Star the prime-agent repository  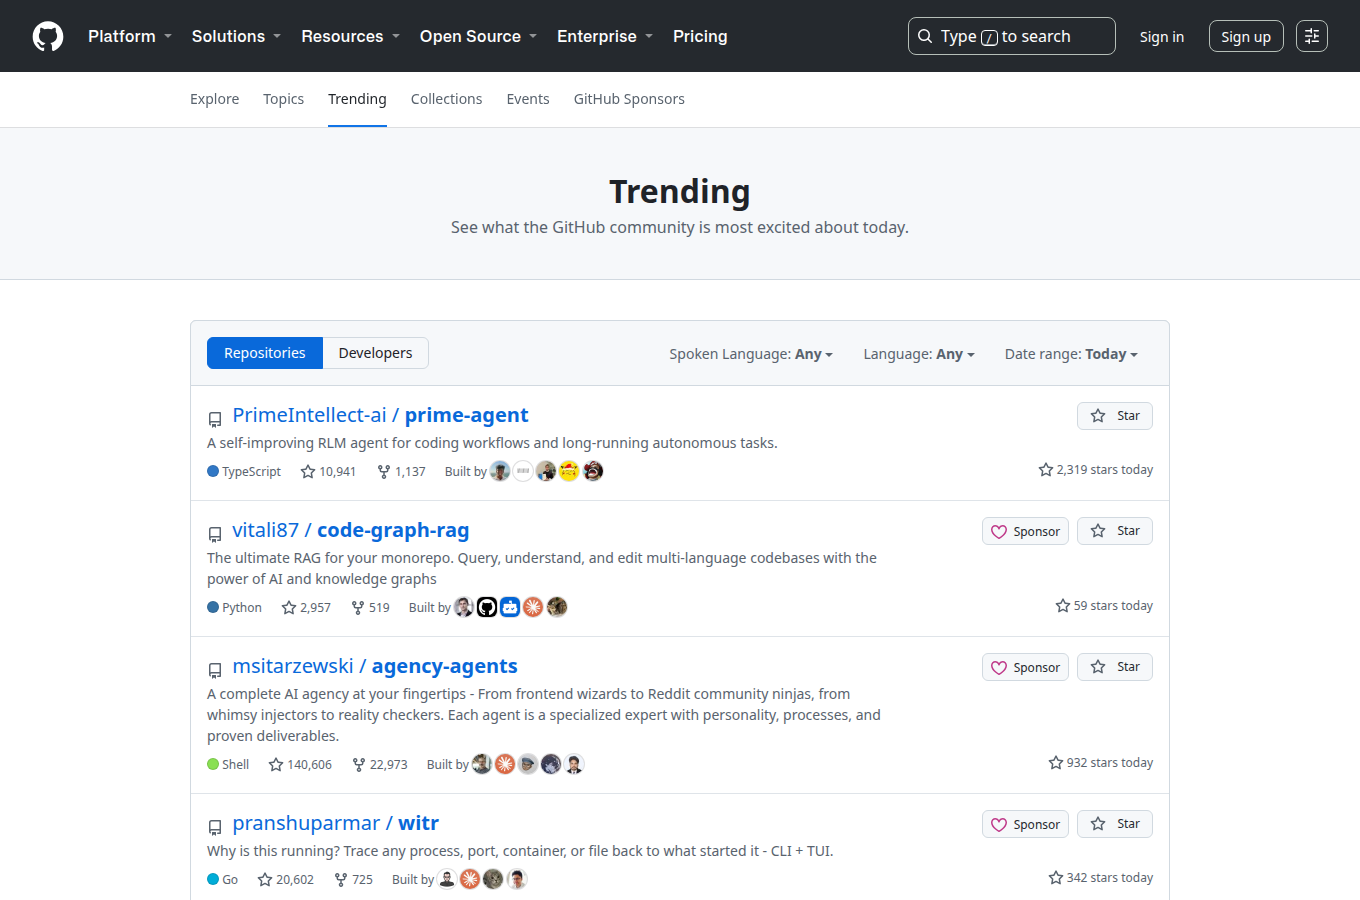(1115, 416)
